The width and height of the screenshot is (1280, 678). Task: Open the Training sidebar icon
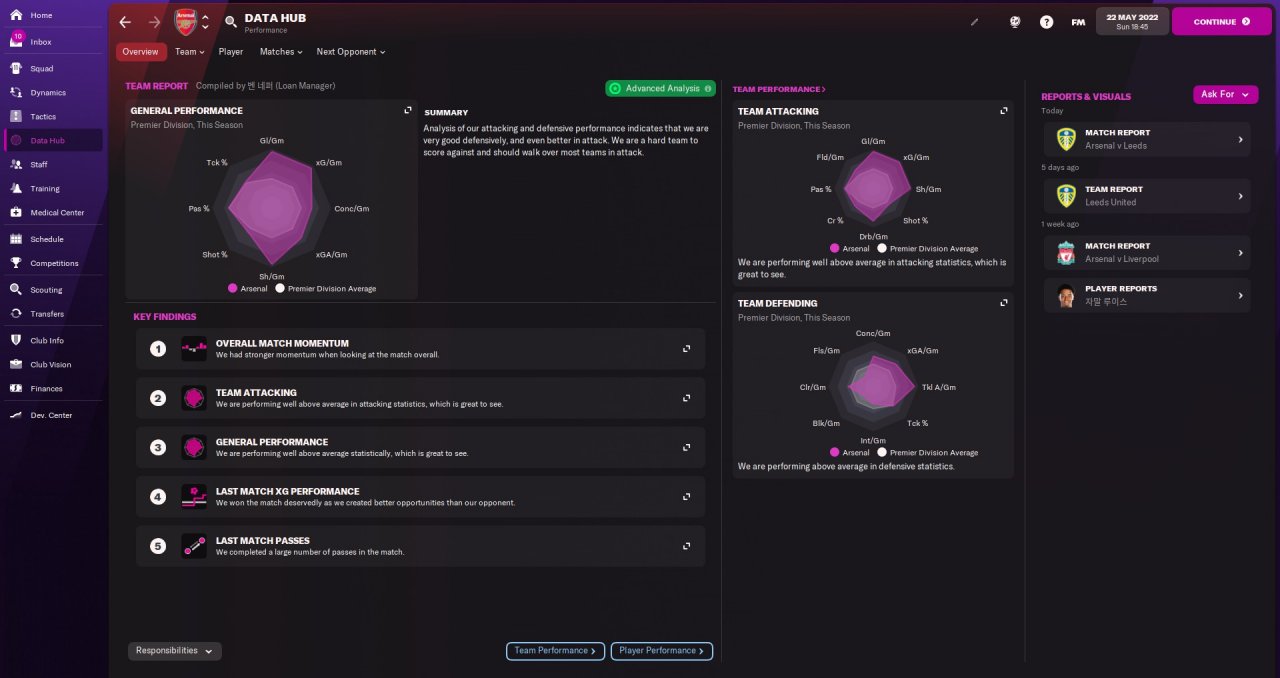pos(16,189)
